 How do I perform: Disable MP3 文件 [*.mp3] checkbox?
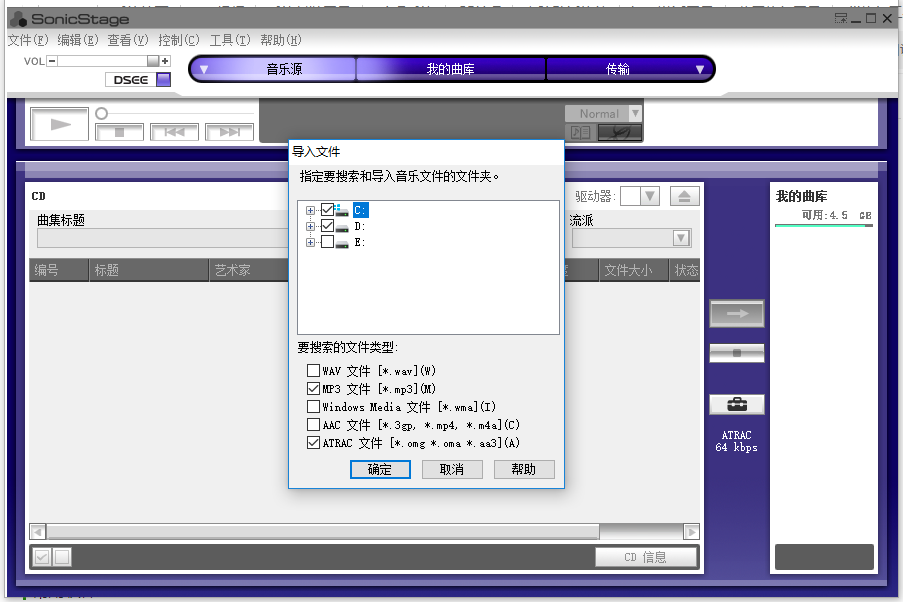click(313, 388)
